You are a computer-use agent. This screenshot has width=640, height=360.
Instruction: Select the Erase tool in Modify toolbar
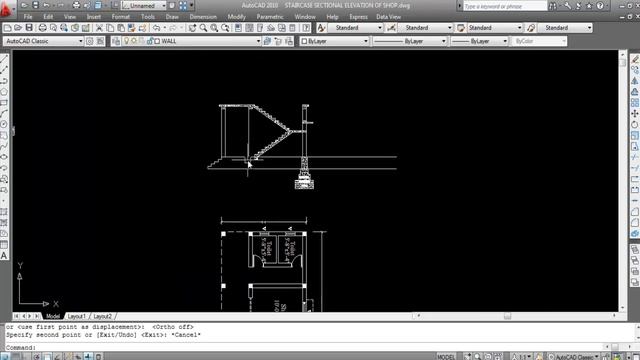[635, 59]
